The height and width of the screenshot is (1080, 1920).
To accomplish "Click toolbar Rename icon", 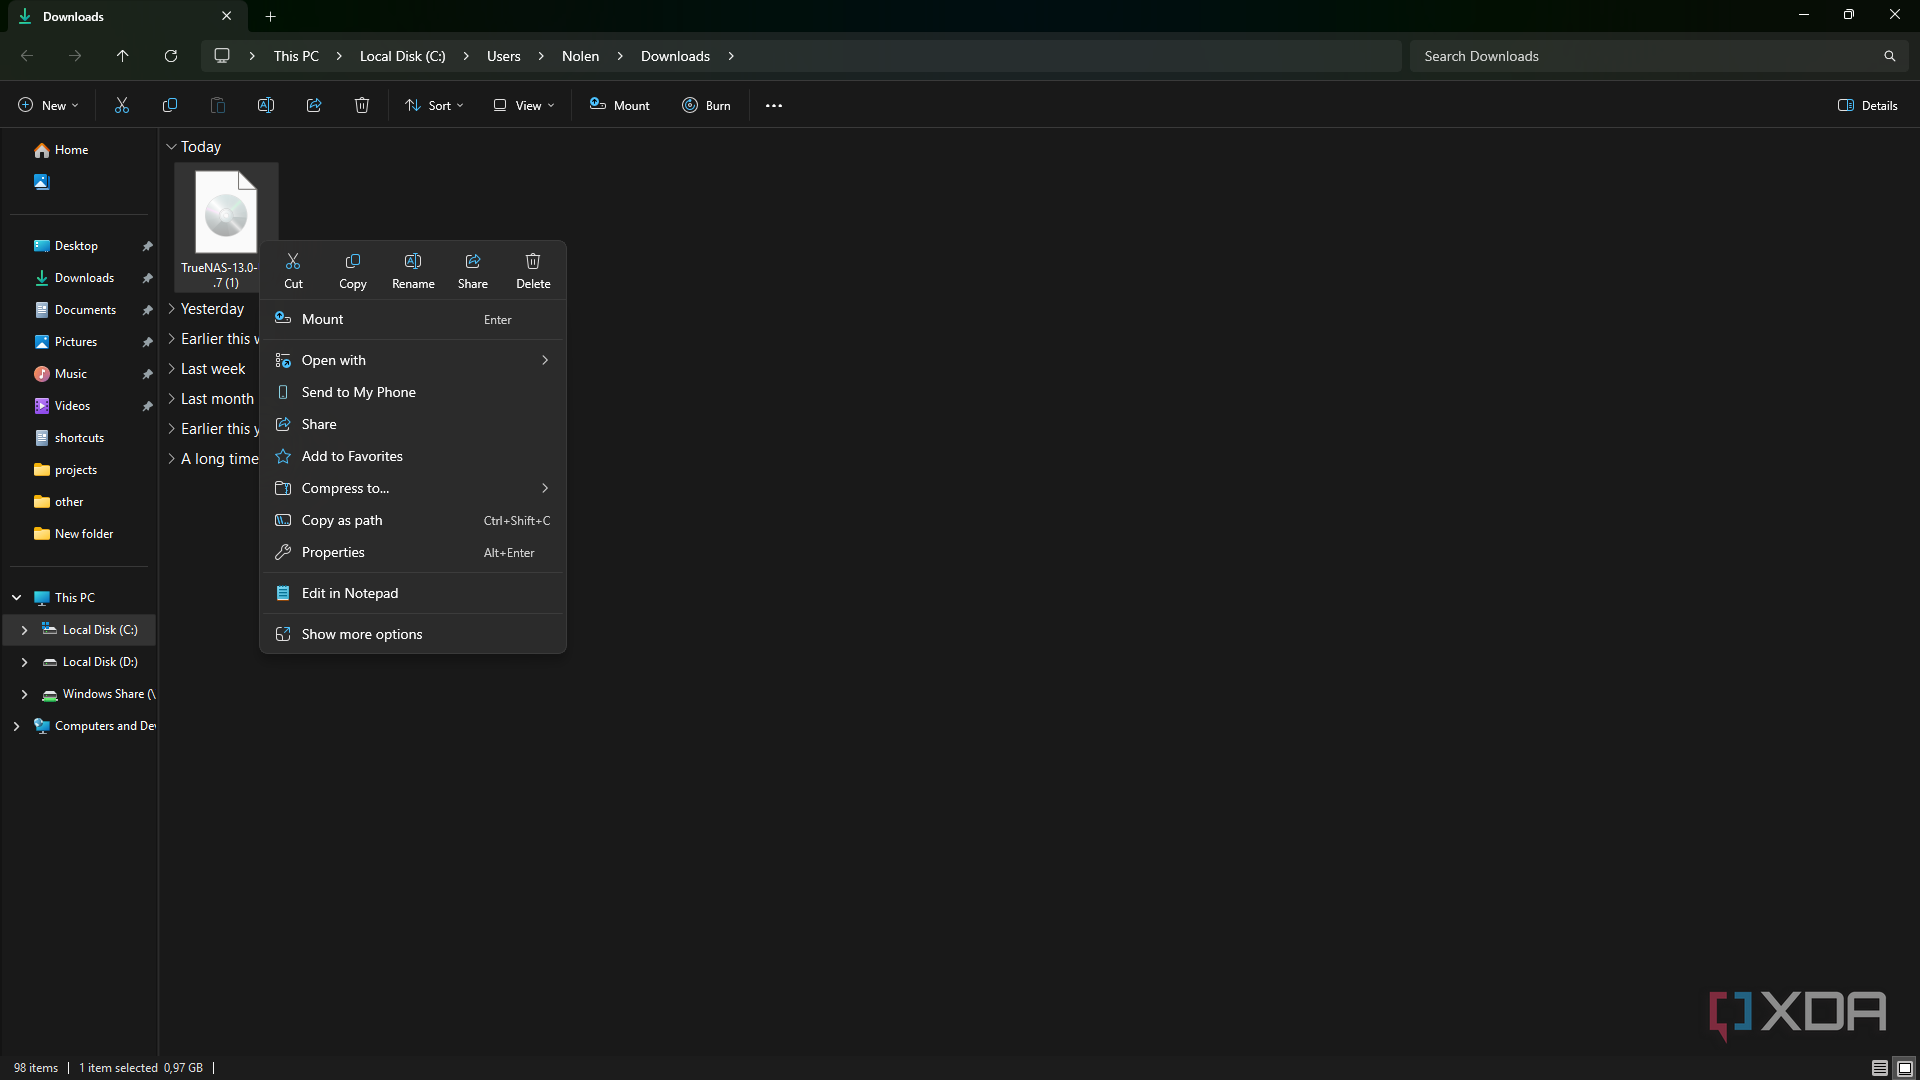I will (266, 105).
